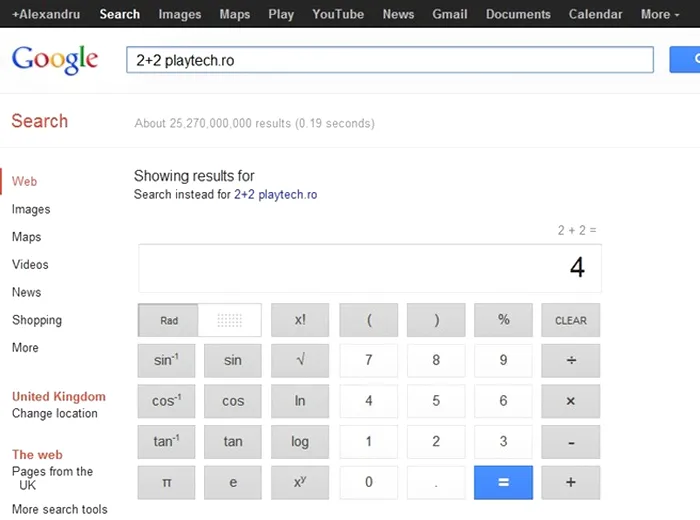
Task: Select Pages from the UK filter
Action: click(52, 478)
